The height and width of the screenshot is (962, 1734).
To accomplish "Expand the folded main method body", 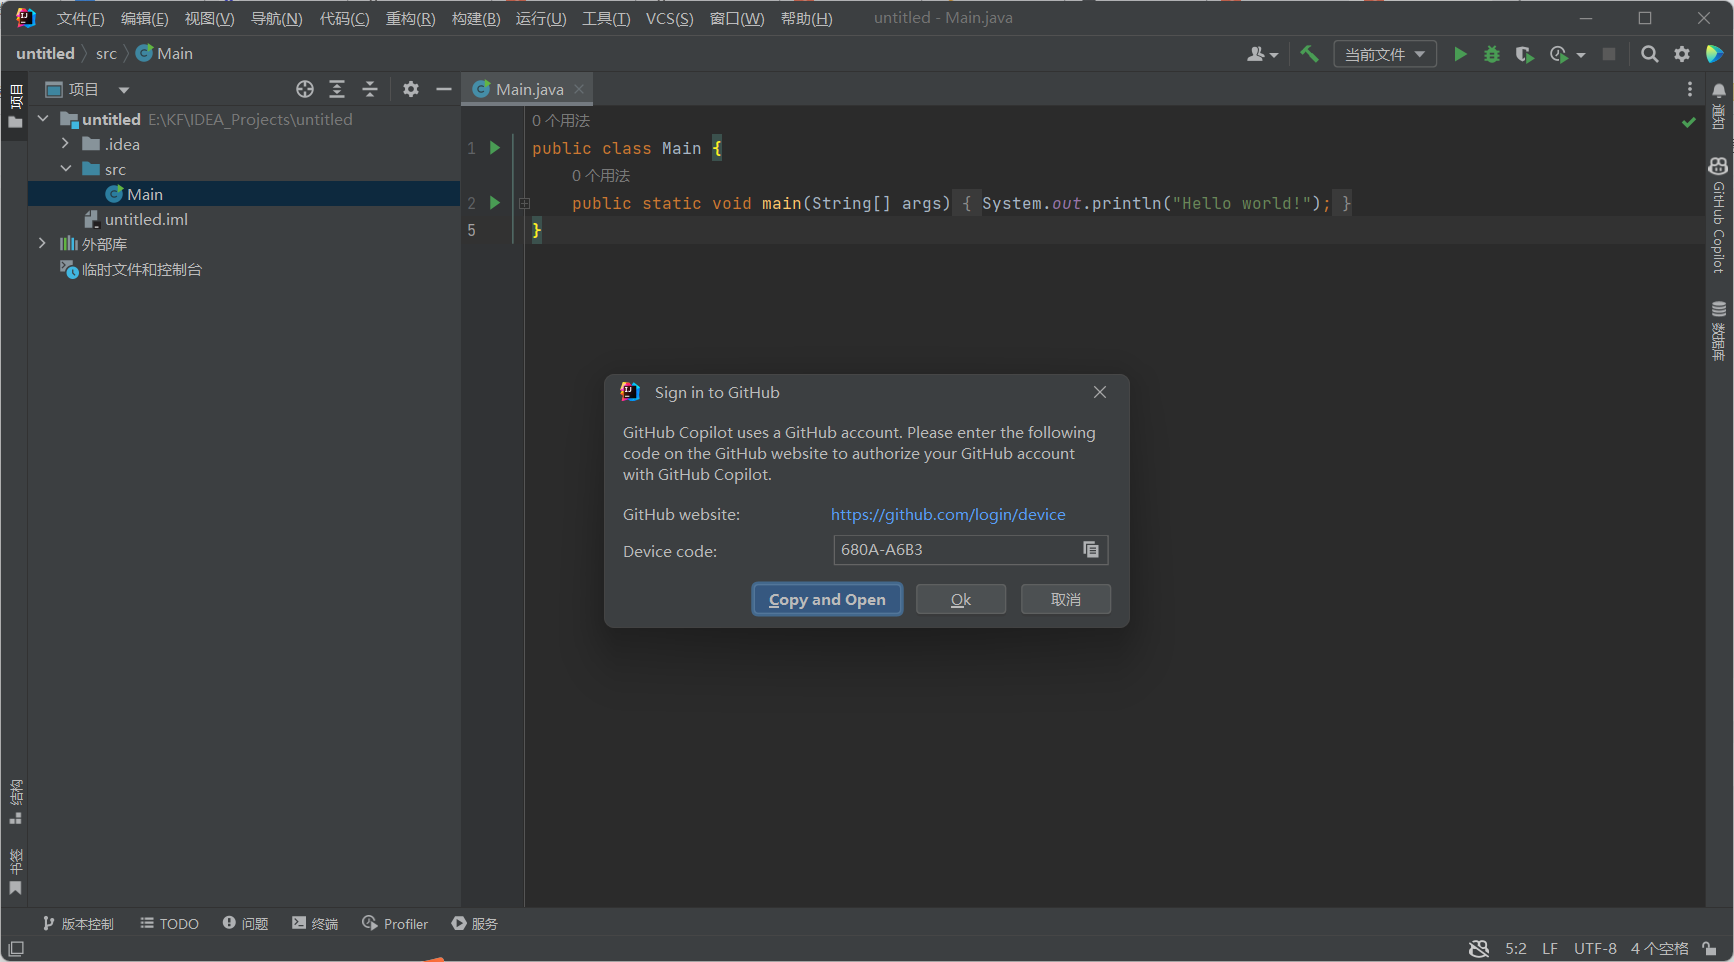I will coord(524,203).
